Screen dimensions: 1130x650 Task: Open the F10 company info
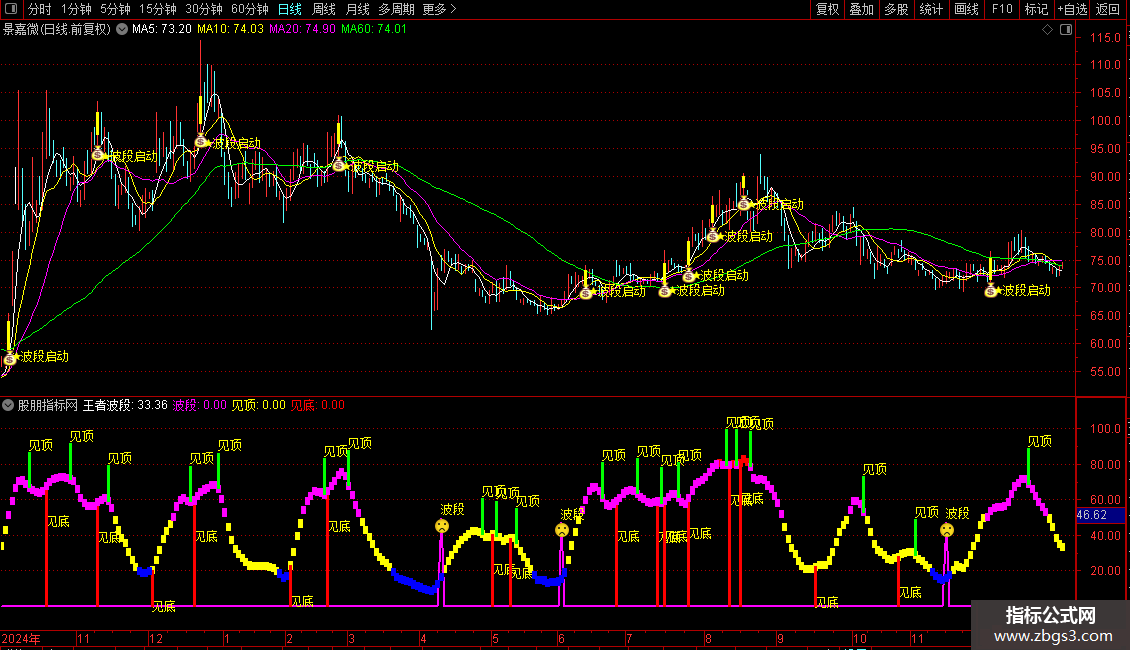(x=1001, y=9)
